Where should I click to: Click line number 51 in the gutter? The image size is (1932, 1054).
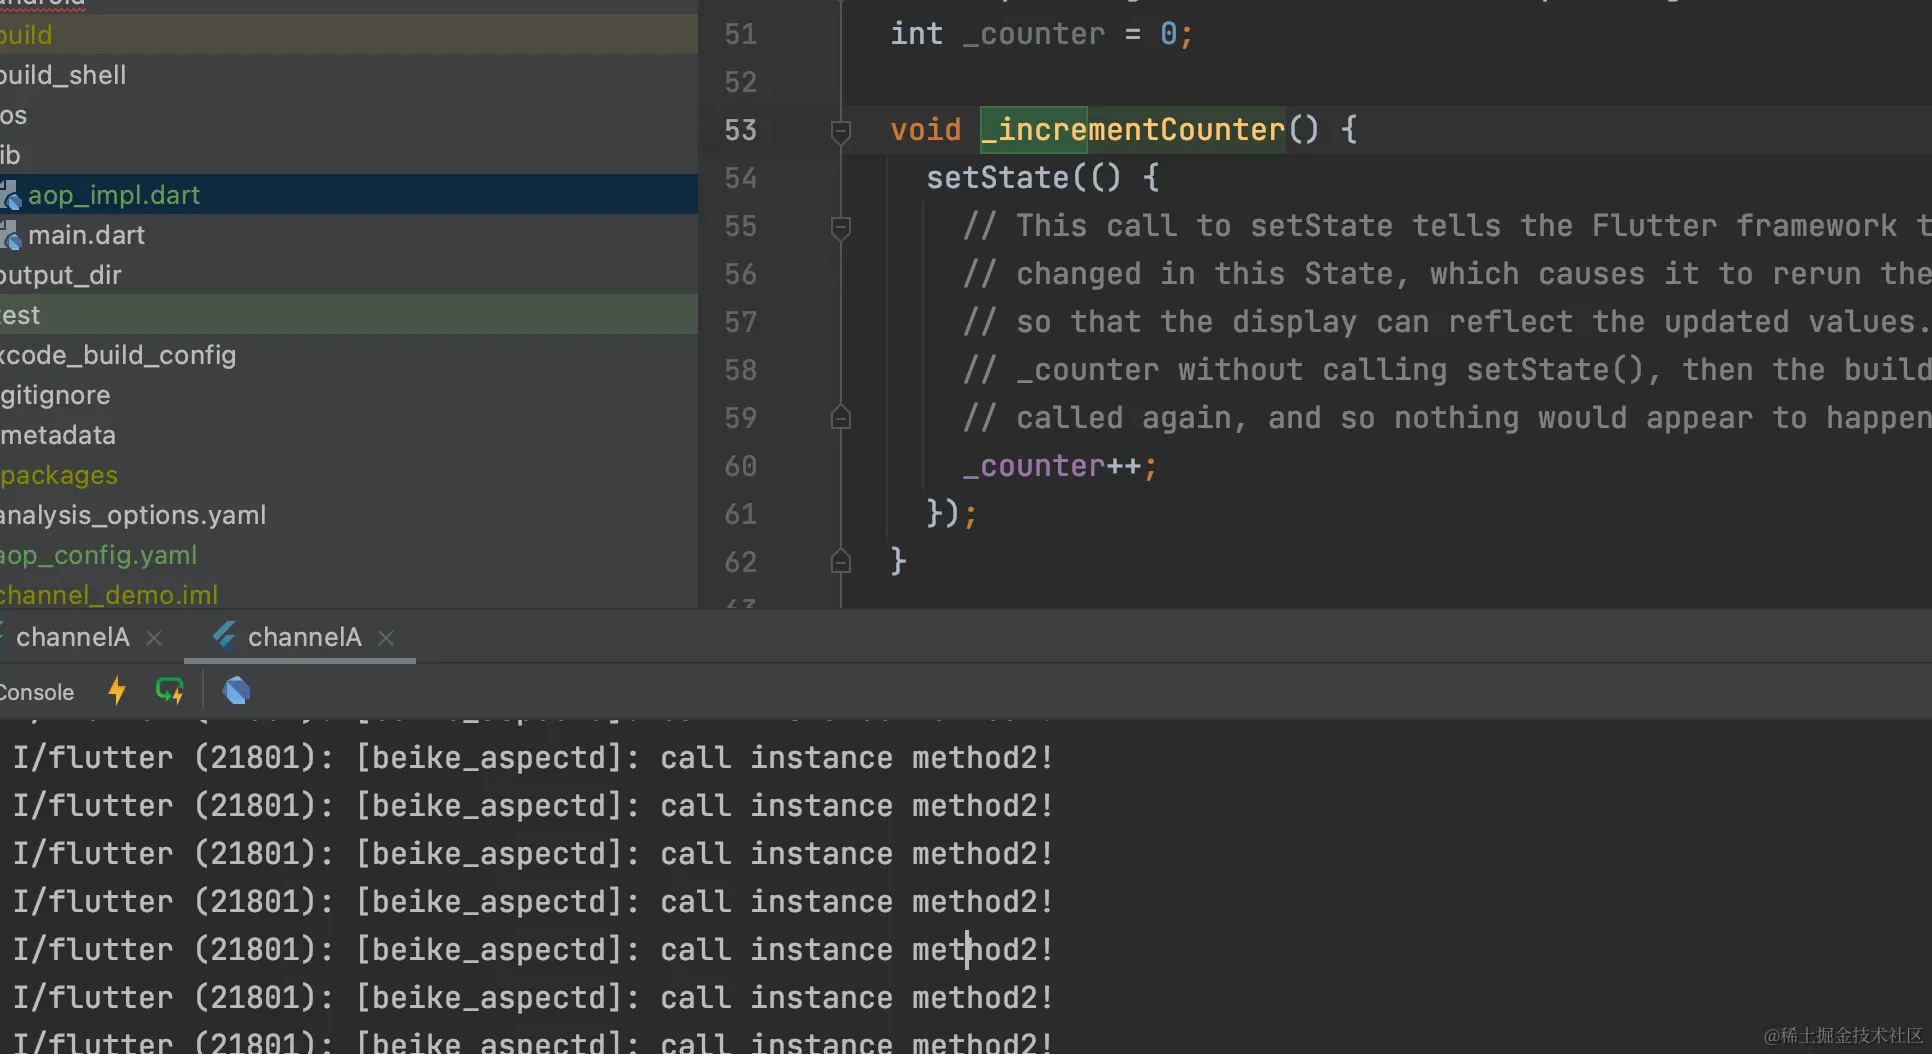pyautogui.click(x=740, y=34)
